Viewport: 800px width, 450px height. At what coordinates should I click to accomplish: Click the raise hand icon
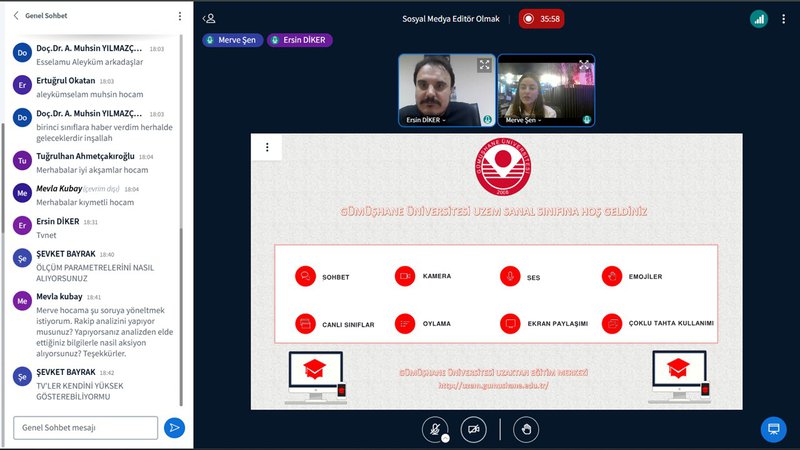tap(526, 429)
